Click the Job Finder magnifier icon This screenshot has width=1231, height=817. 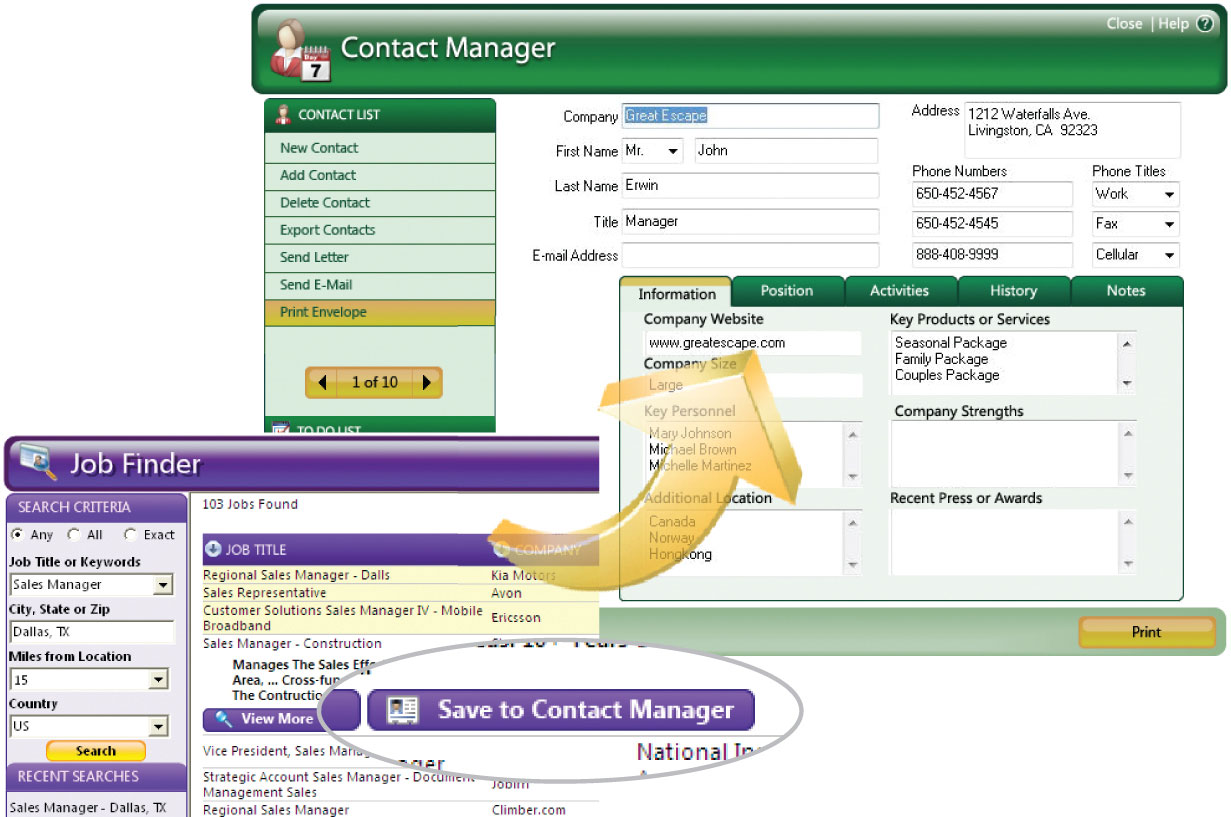pos(38,461)
